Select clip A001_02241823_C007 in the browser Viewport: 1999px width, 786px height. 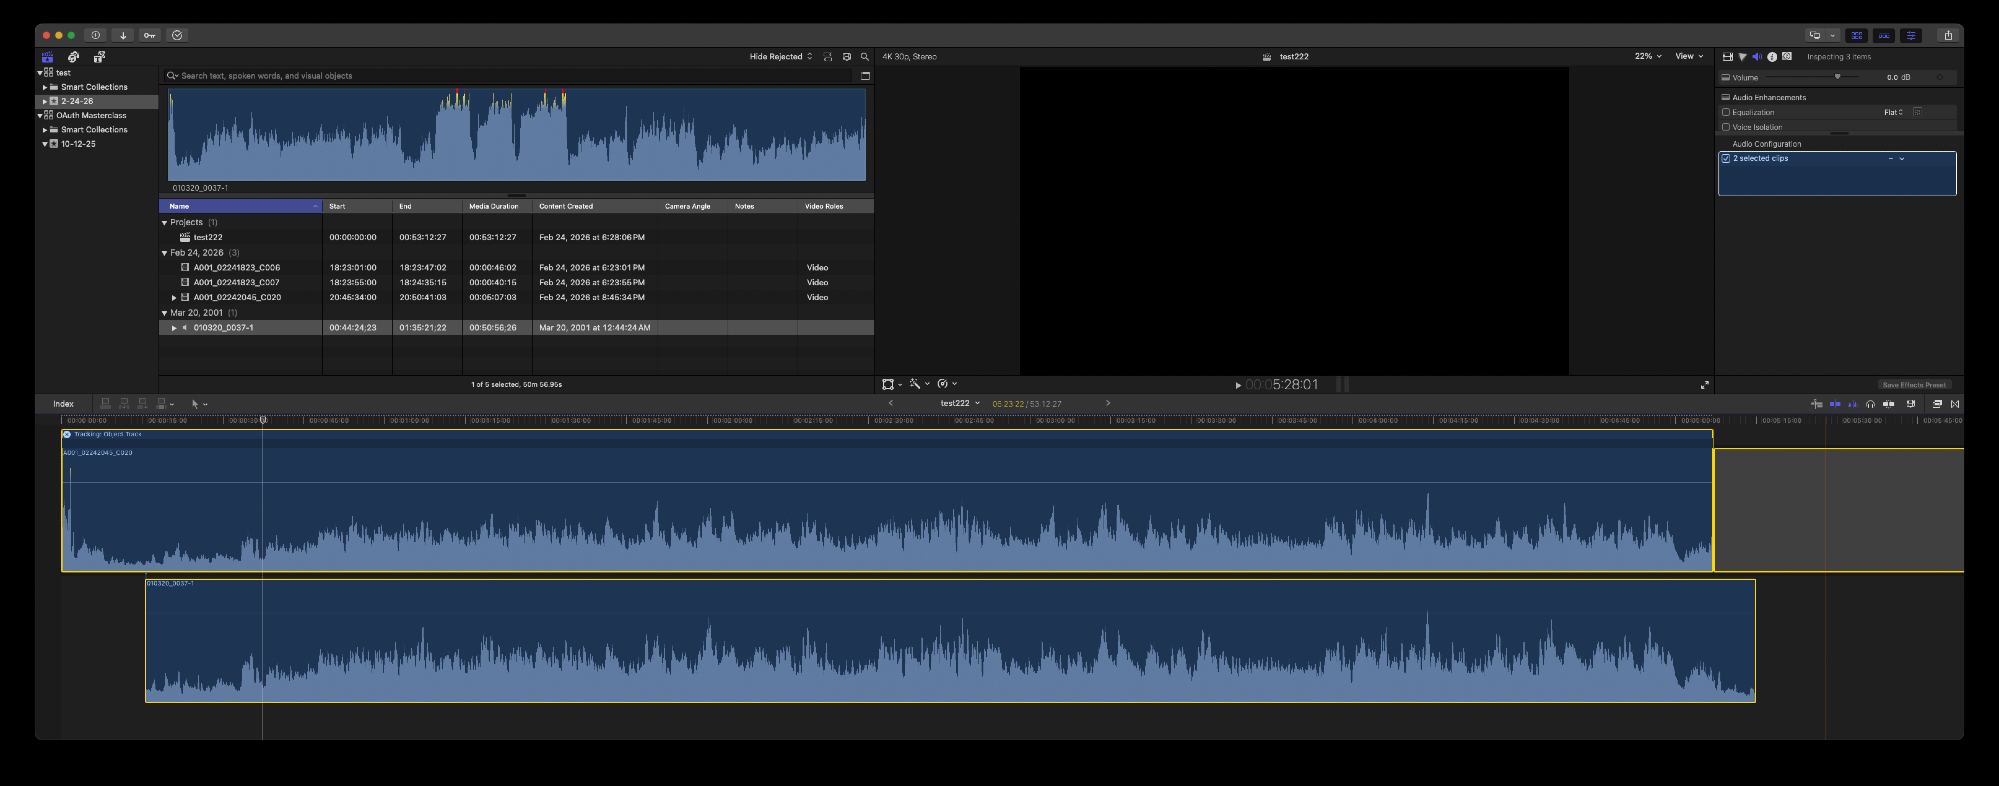236,282
